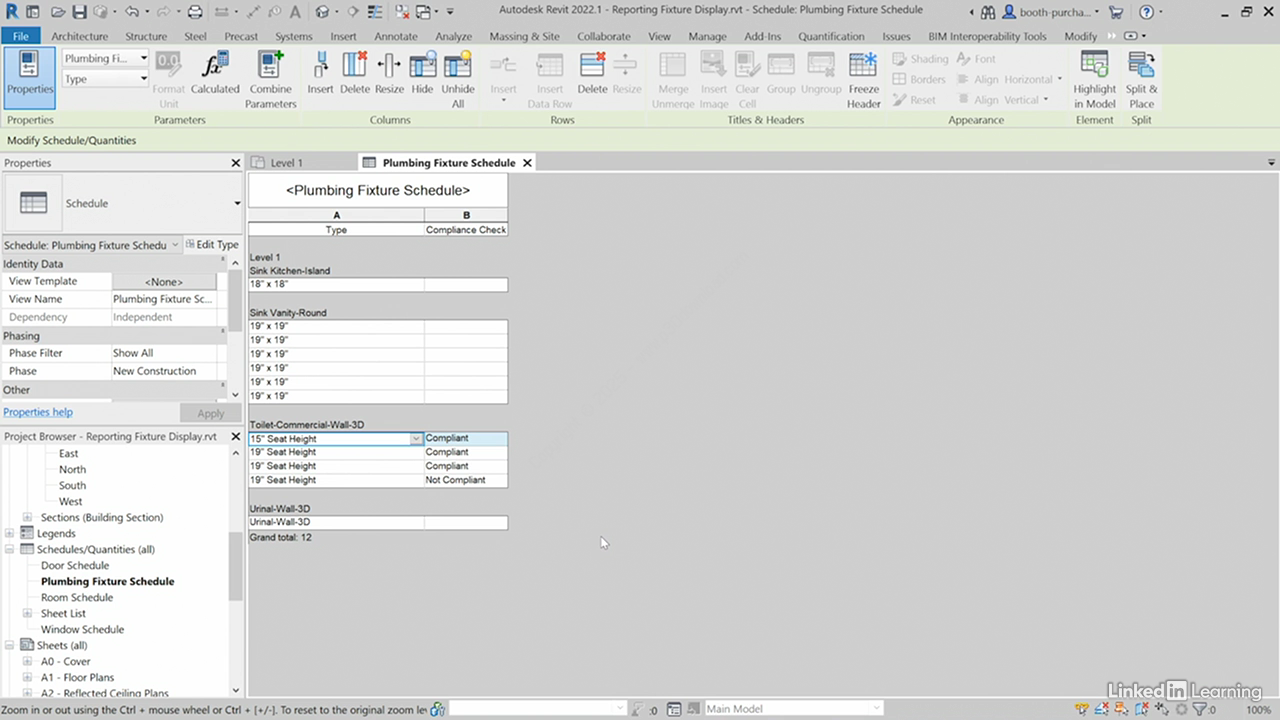Click the Properties help link
The height and width of the screenshot is (720, 1280).
click(38, 412)
